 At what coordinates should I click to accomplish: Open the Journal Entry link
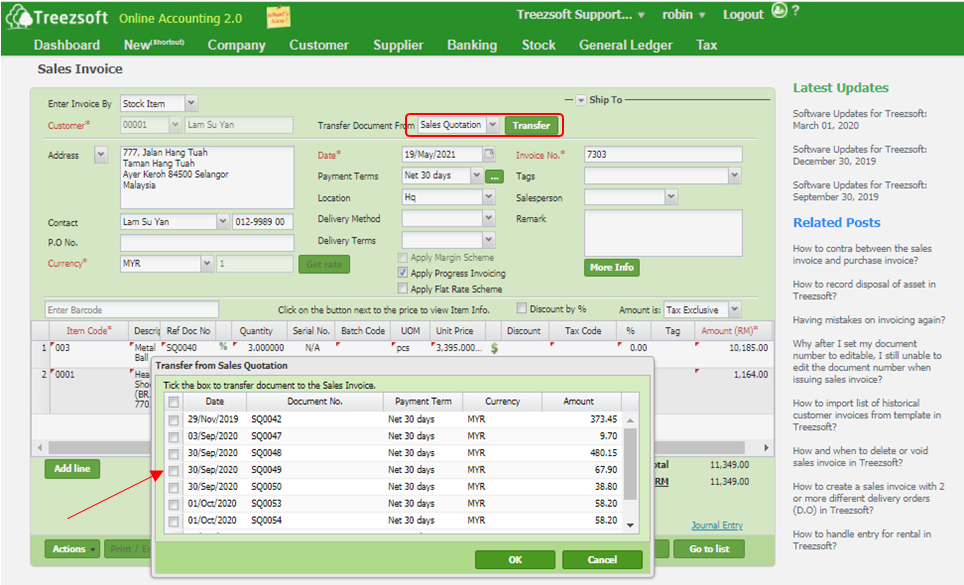click(717, 525)
